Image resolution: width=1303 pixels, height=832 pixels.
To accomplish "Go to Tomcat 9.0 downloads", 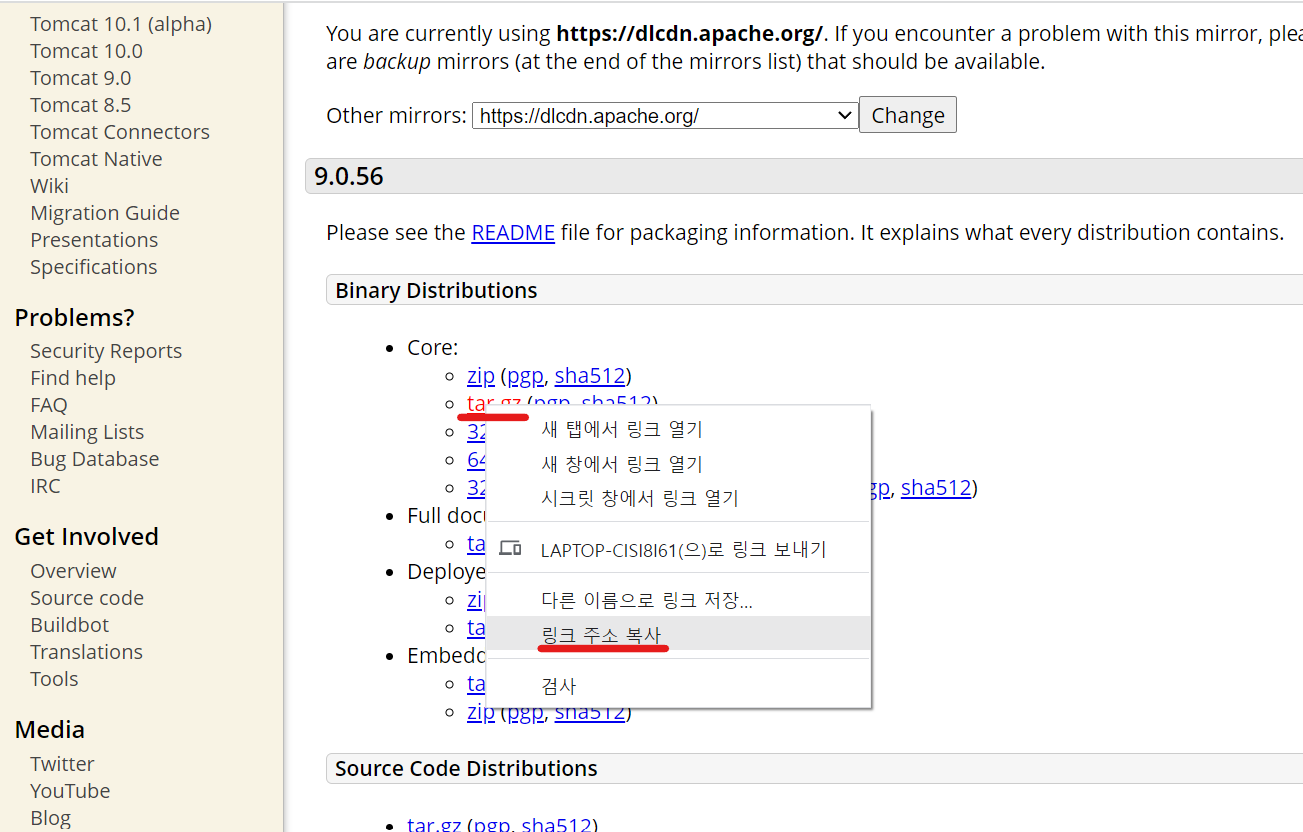I will (x=80, y=78).
